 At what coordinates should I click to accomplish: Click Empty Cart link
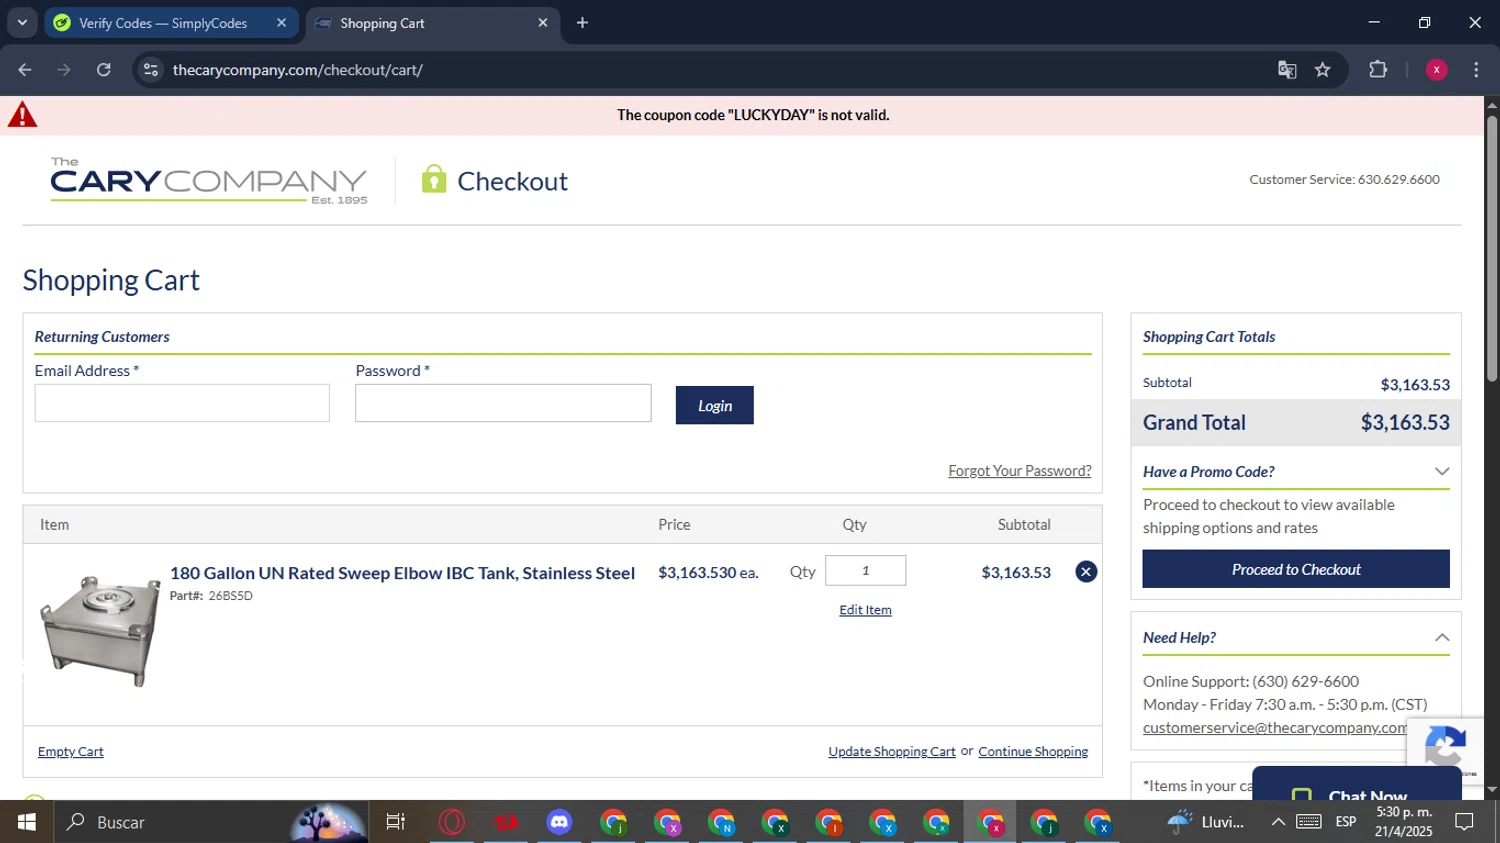pos(70,752)
